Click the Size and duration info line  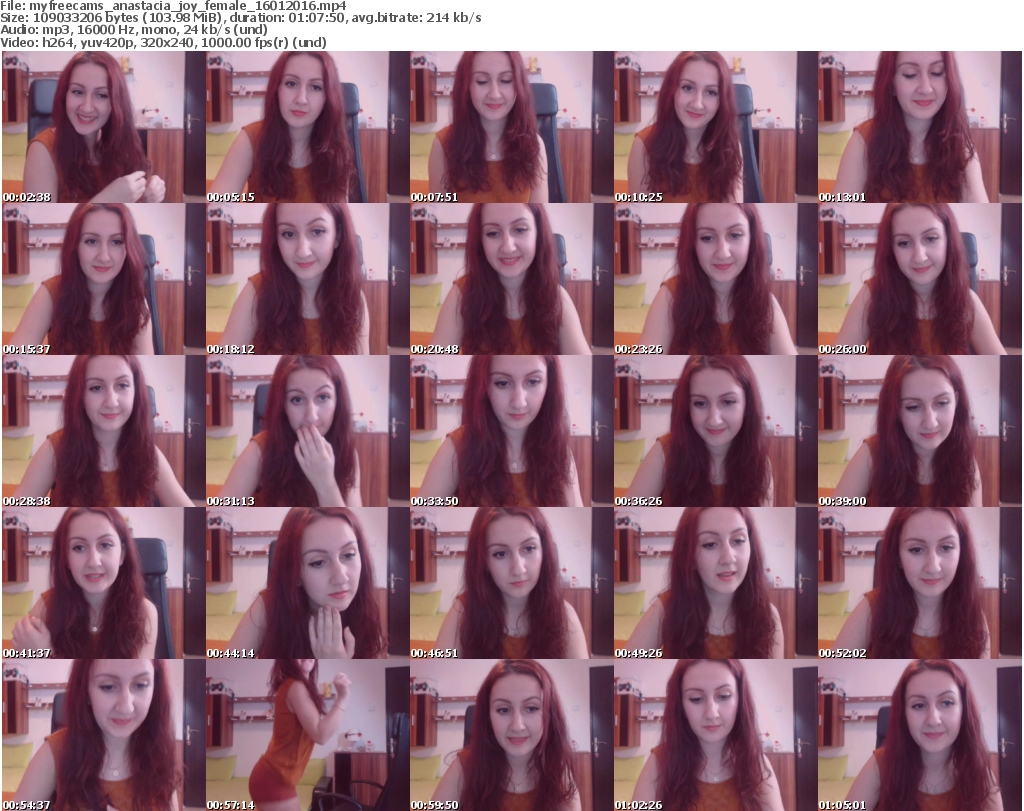click(x=241, y=18)
